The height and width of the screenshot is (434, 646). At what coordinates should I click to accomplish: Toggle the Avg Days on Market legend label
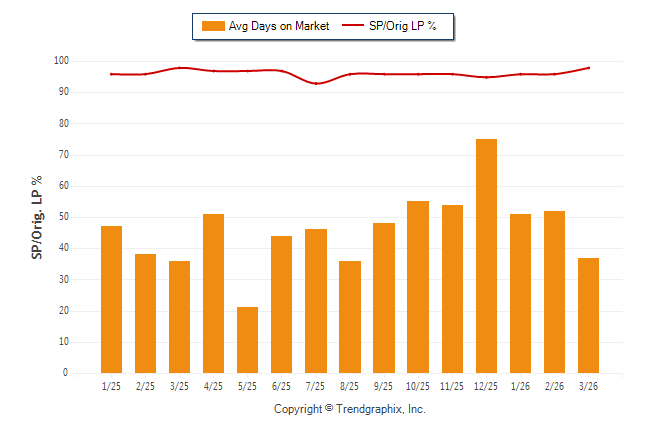click(278, 26)
